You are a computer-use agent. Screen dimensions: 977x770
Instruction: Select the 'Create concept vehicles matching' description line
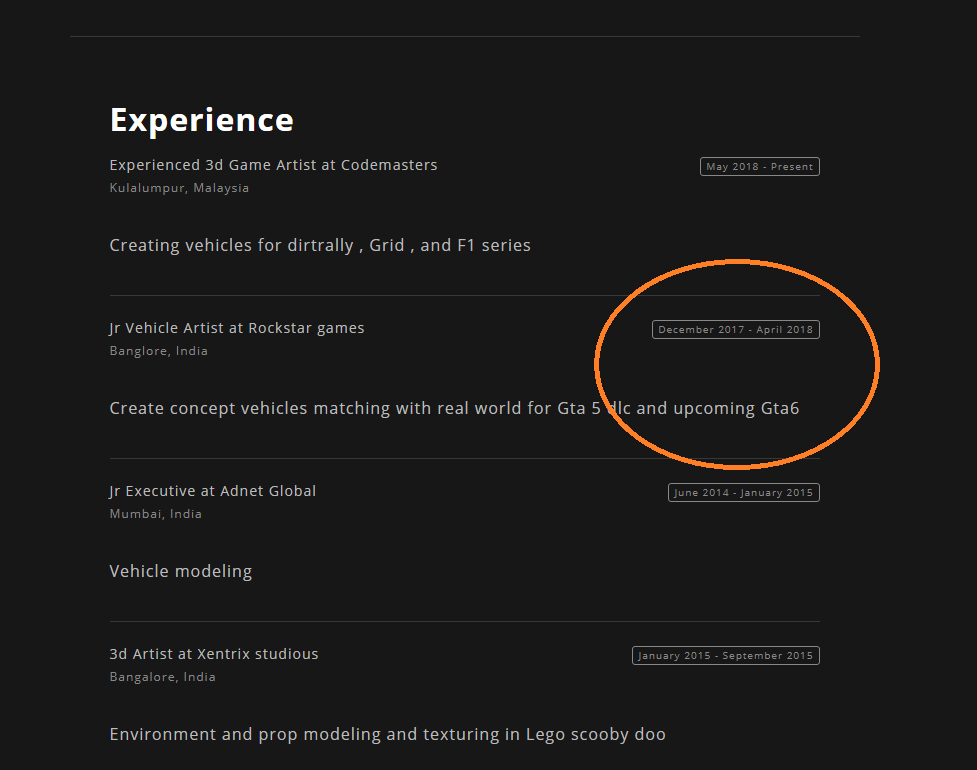tap(454, 409)
